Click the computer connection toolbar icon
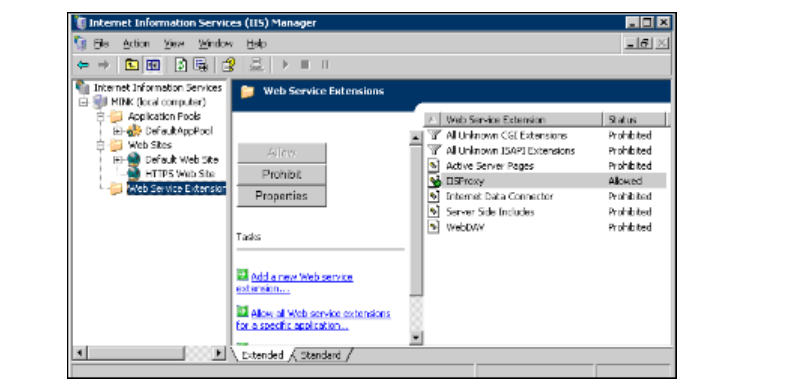This screenshot has height=385, width=794. [257, 65]
